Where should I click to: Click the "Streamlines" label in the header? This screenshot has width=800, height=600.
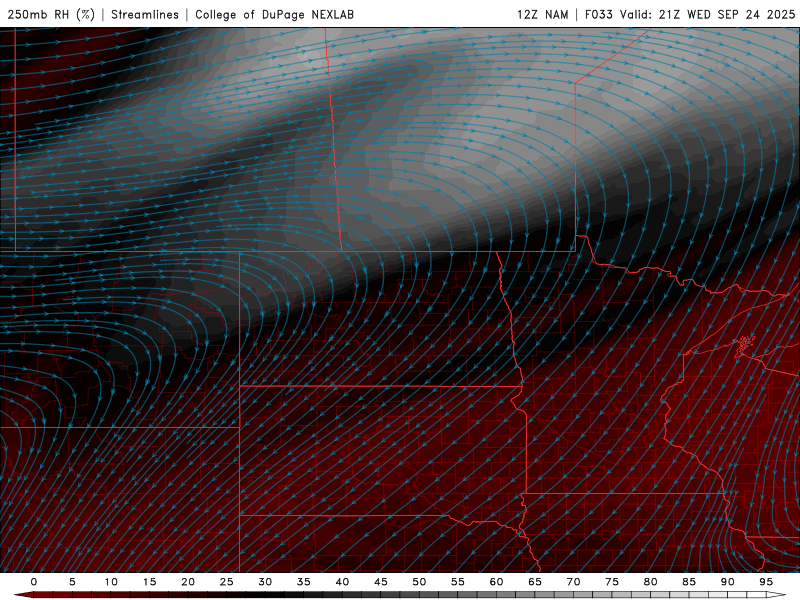(x=145, y=14)
